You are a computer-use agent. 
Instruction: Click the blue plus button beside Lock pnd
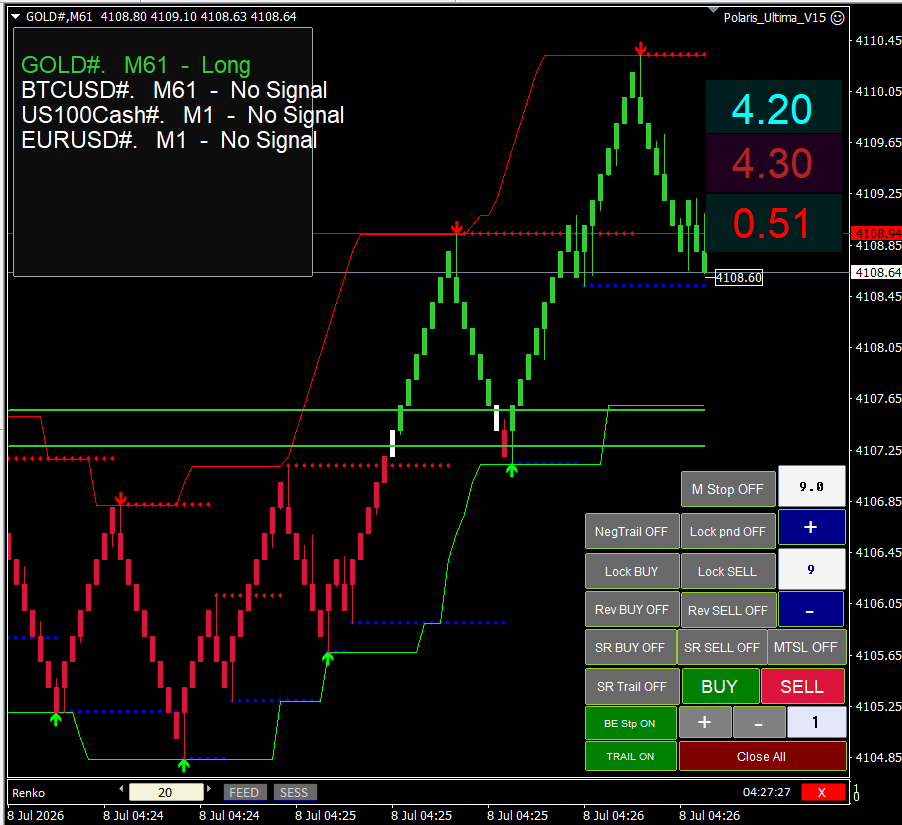click(811, 527)
